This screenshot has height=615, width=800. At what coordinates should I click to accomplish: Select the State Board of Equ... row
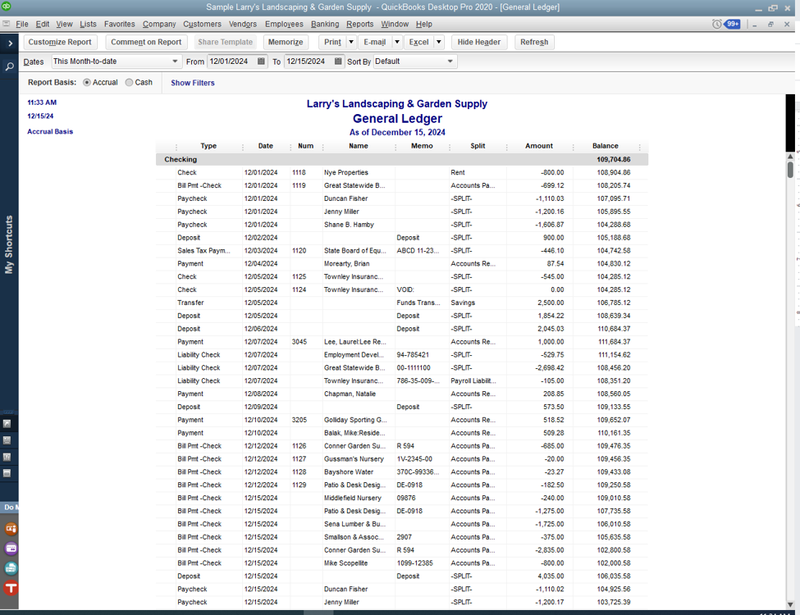click(x=402, y=251)
